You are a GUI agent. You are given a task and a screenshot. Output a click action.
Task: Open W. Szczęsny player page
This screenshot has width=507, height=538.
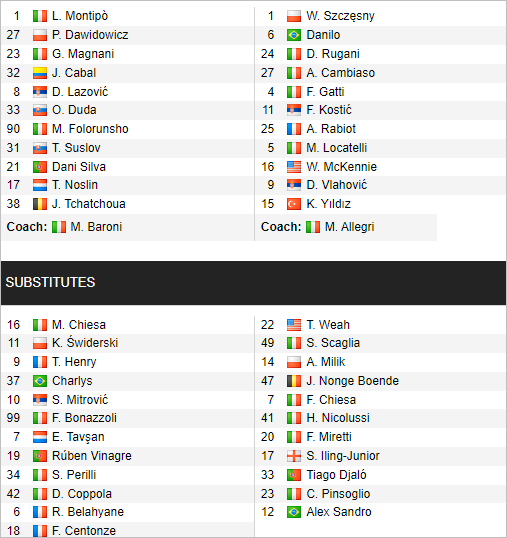pos(340,16)
